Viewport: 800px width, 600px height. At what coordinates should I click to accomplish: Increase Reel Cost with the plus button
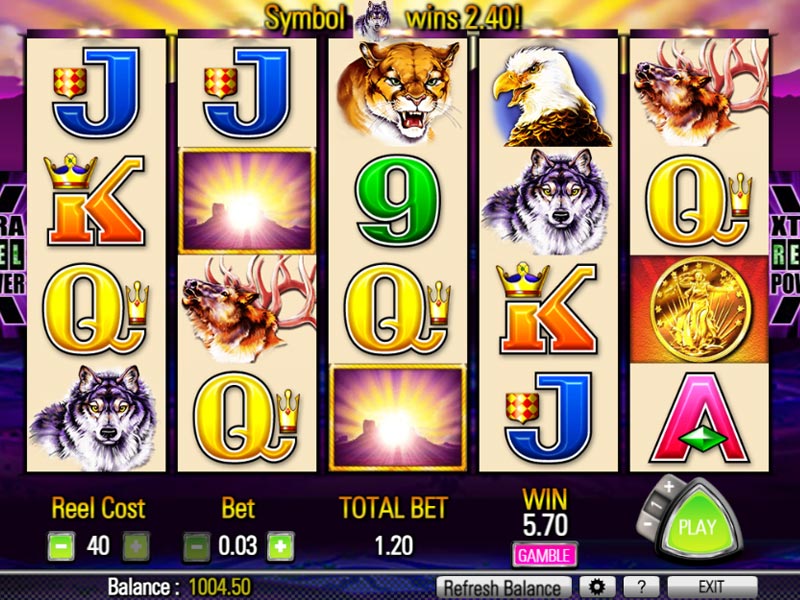pos(136,546)
